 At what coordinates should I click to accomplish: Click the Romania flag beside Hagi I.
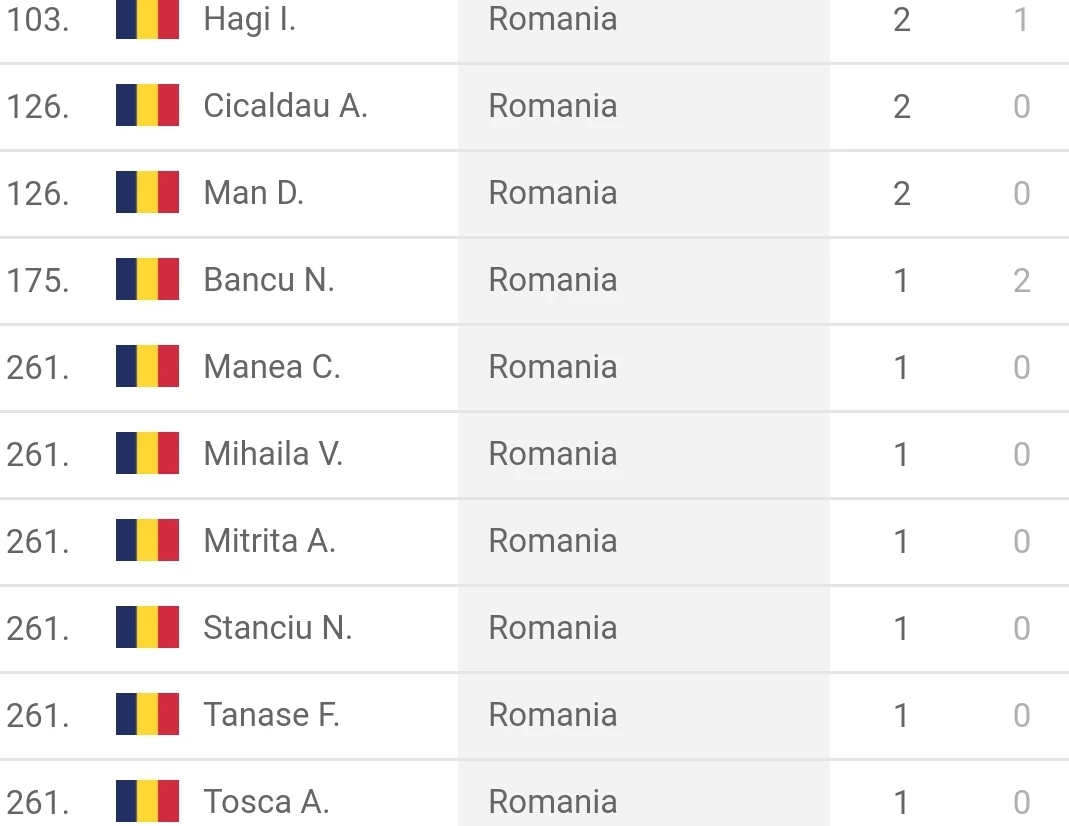147,19
